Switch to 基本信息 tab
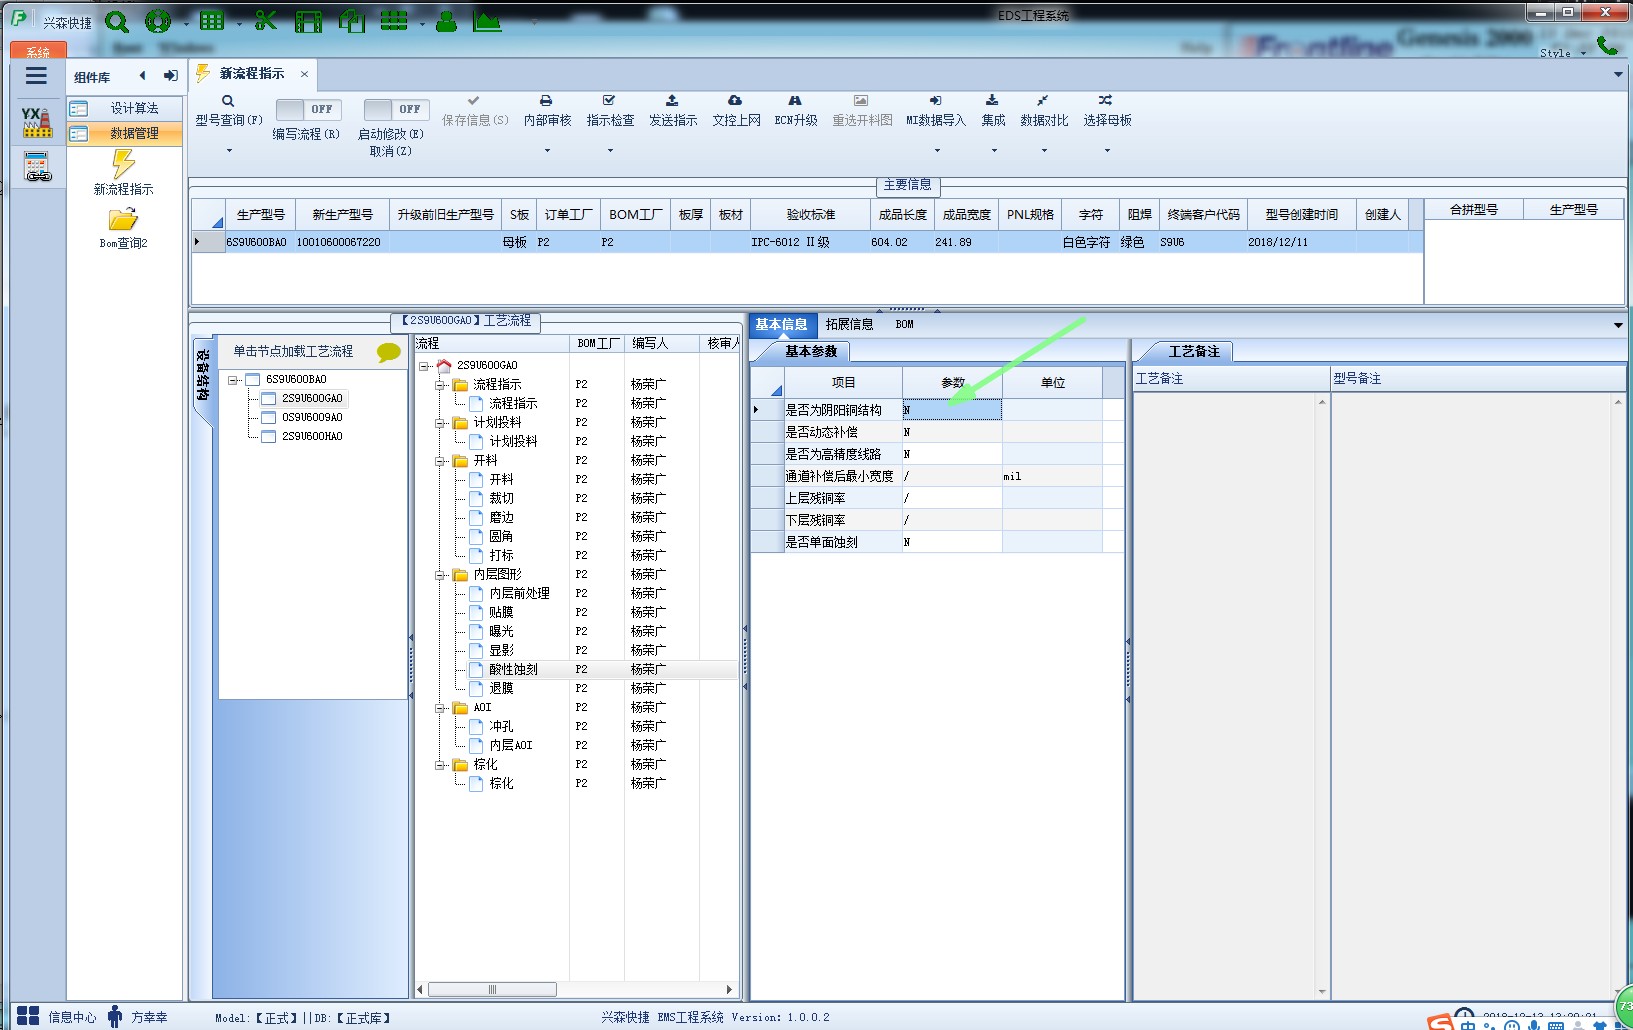The image size is (1633, 1030). click(782, 324)
